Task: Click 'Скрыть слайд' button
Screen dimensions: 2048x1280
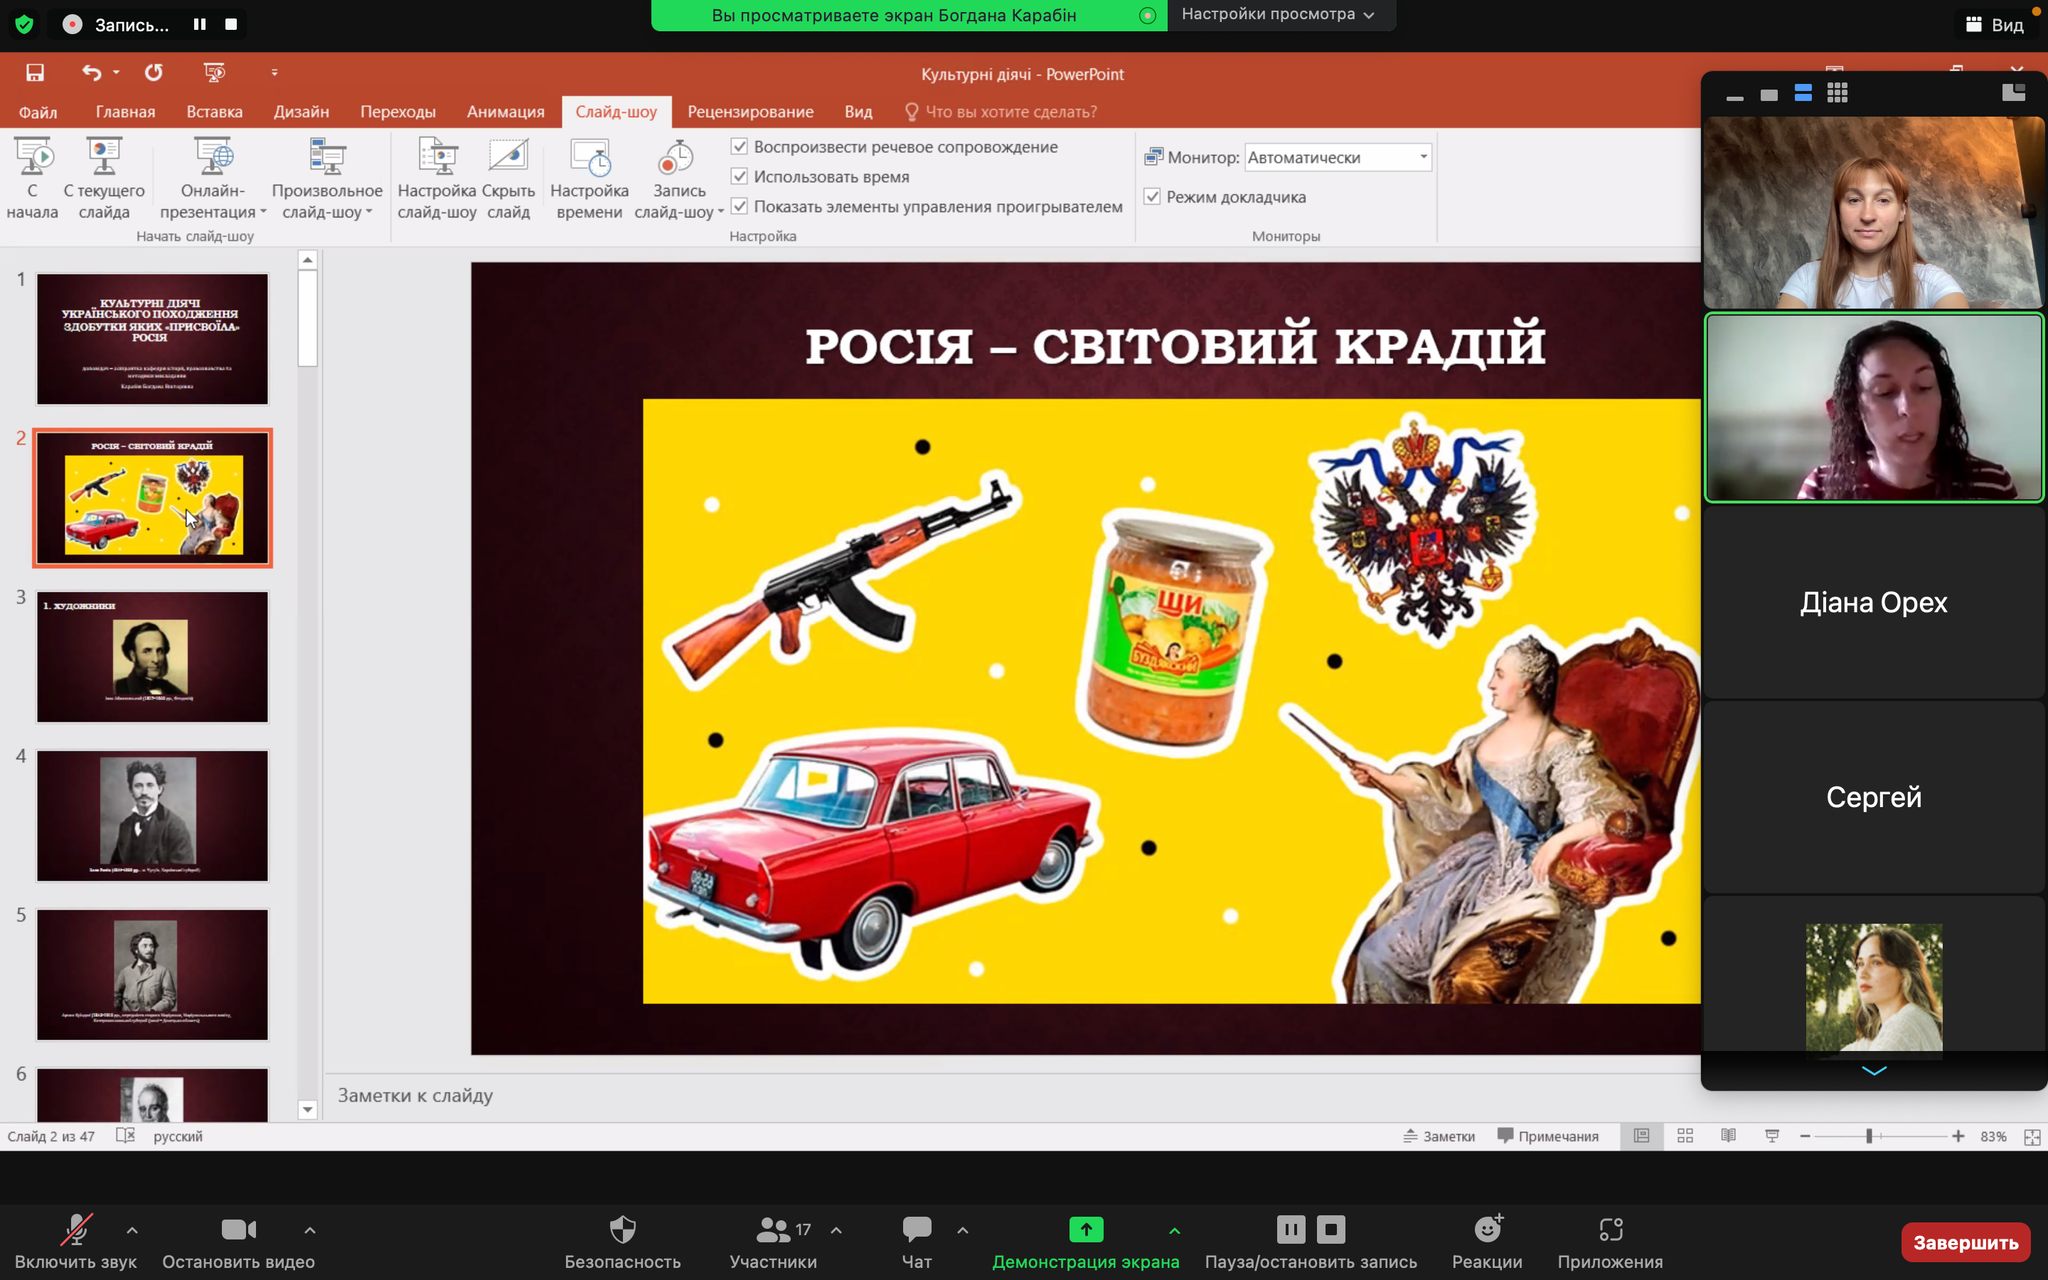Action: (508, 180)
